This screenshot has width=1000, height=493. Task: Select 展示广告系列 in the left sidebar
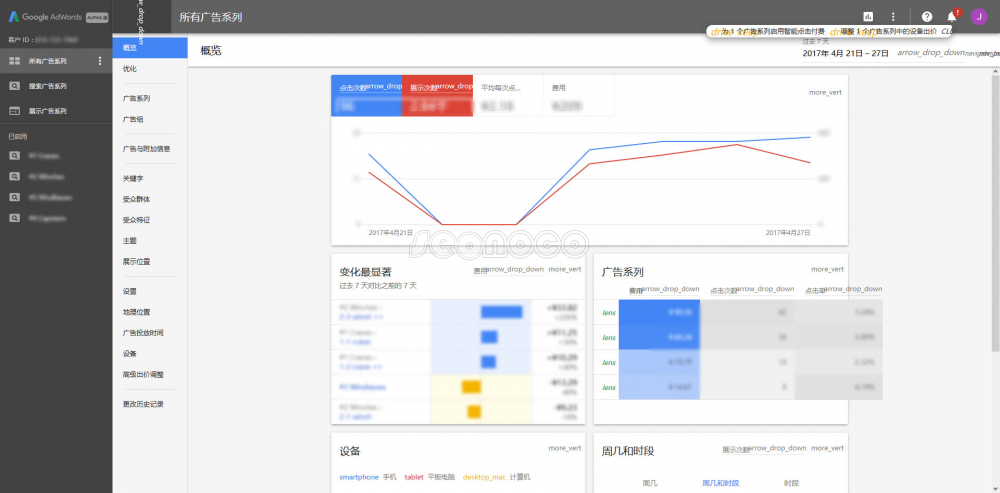[48, 111]
